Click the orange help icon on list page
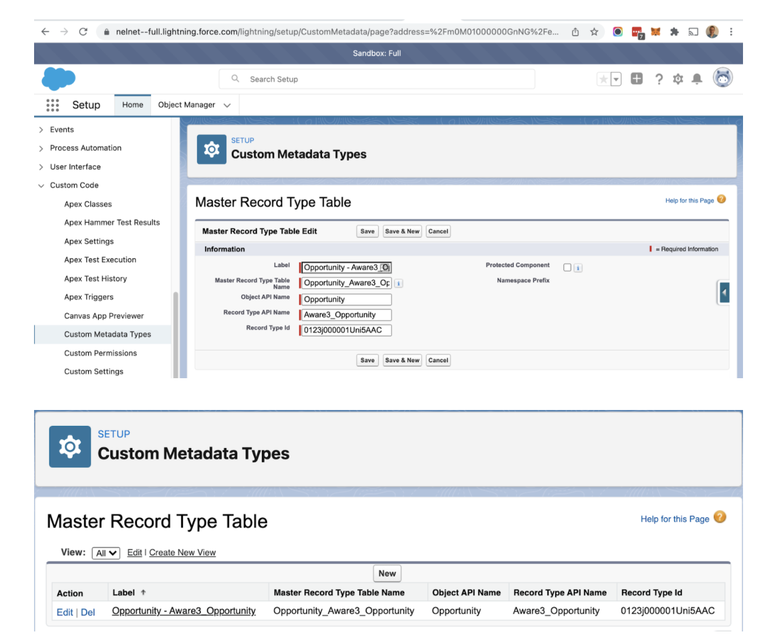 coord(720,517)
